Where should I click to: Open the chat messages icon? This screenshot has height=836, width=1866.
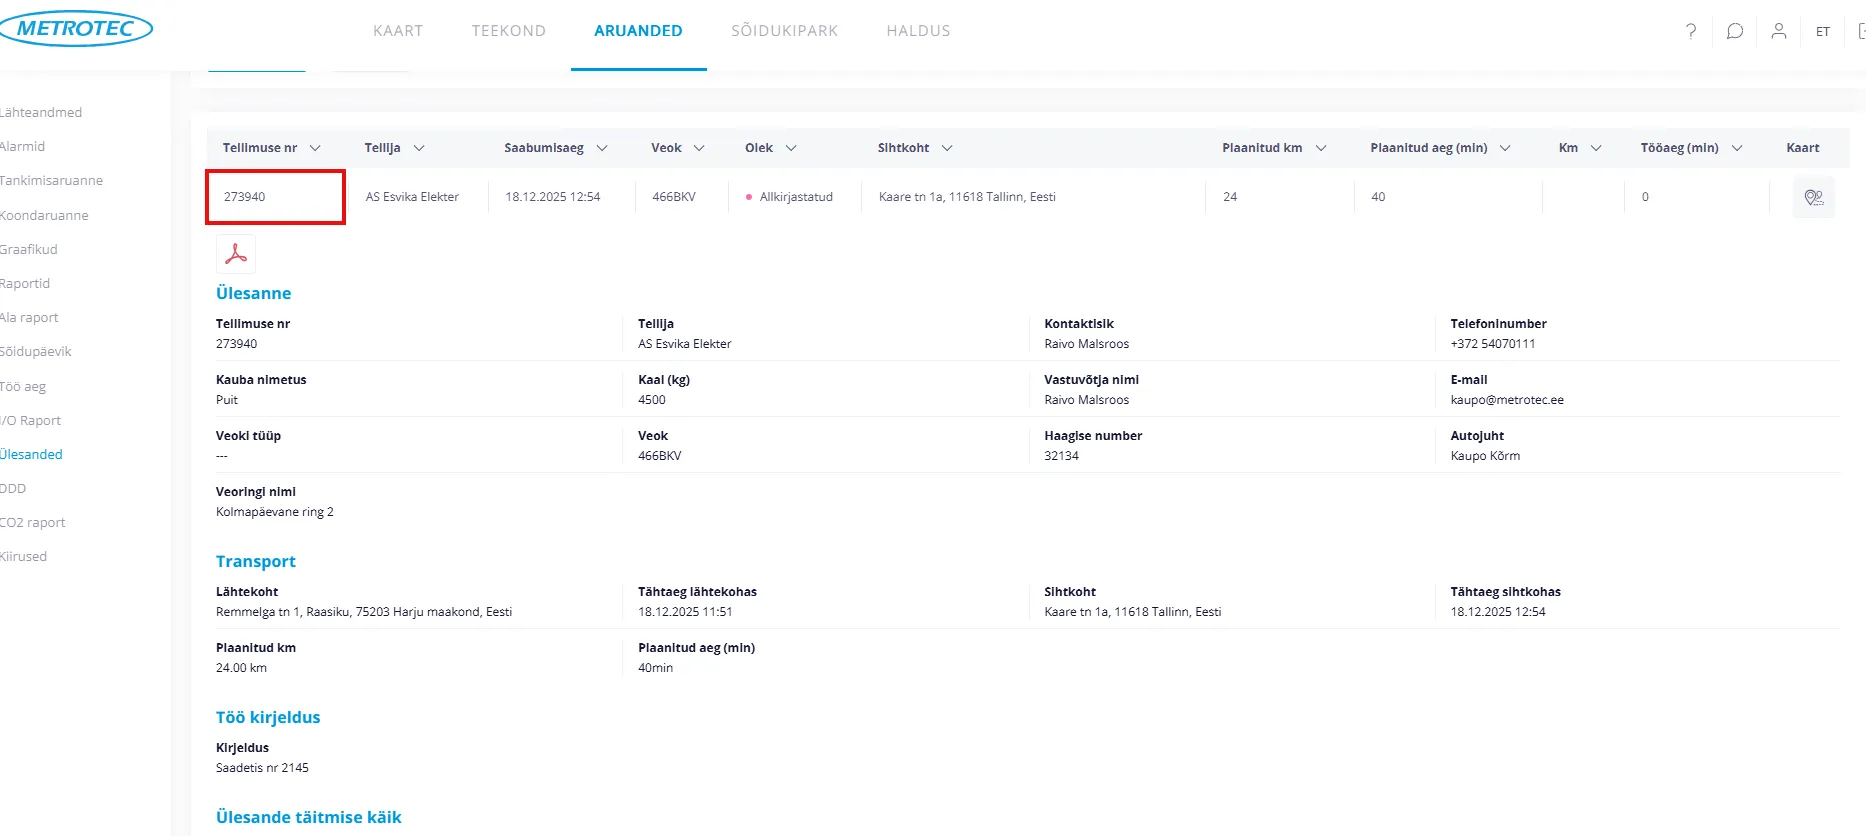1735,31
